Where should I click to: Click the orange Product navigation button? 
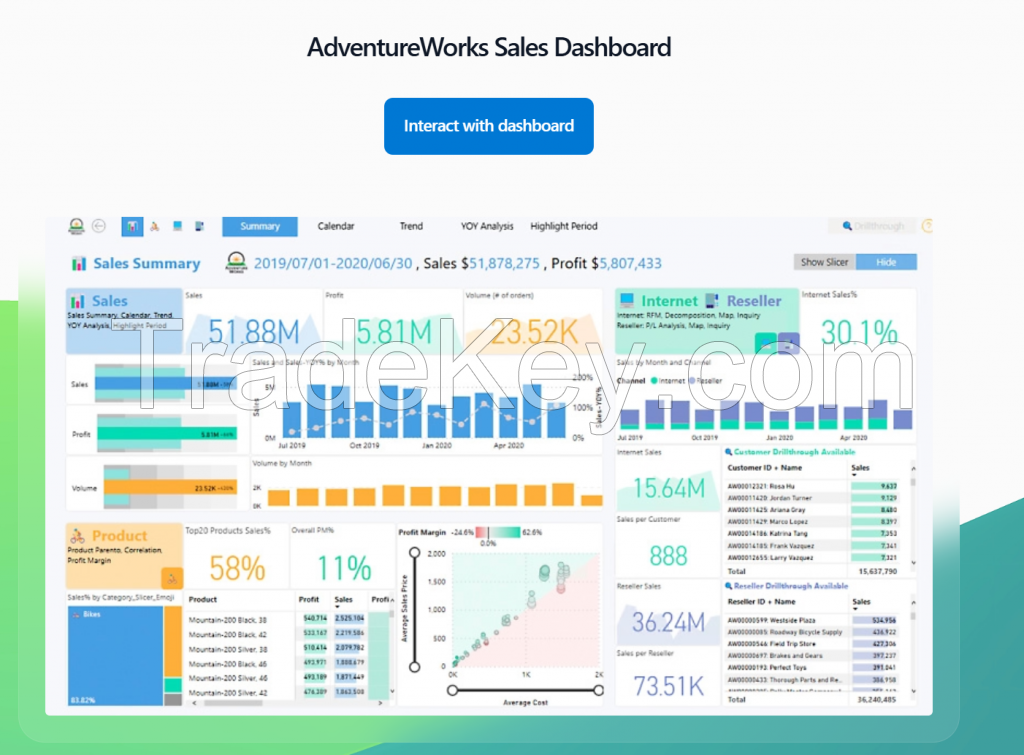172,578
